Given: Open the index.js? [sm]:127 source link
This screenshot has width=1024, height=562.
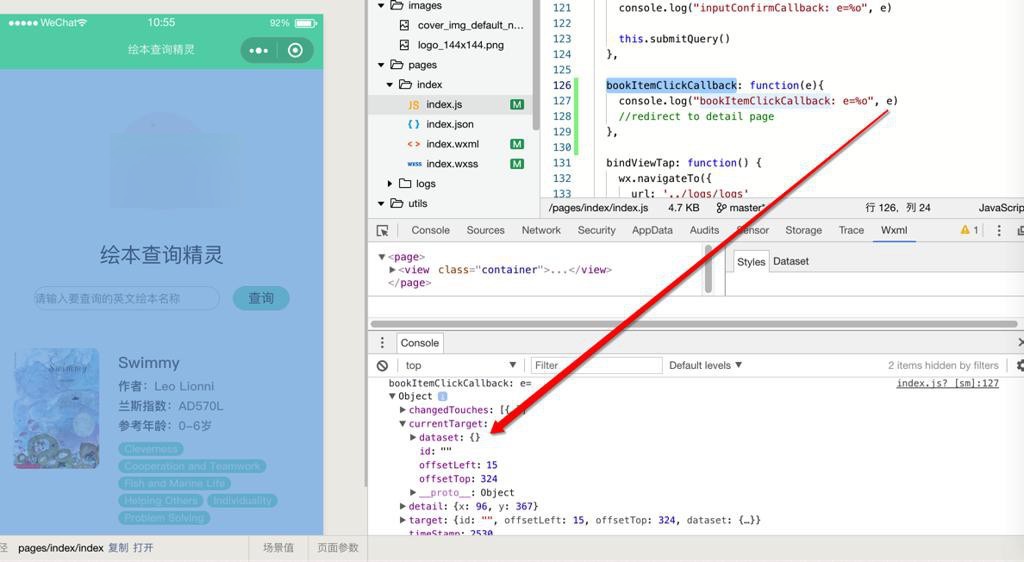Looking at the screenshot, I should tap(948, 383).
